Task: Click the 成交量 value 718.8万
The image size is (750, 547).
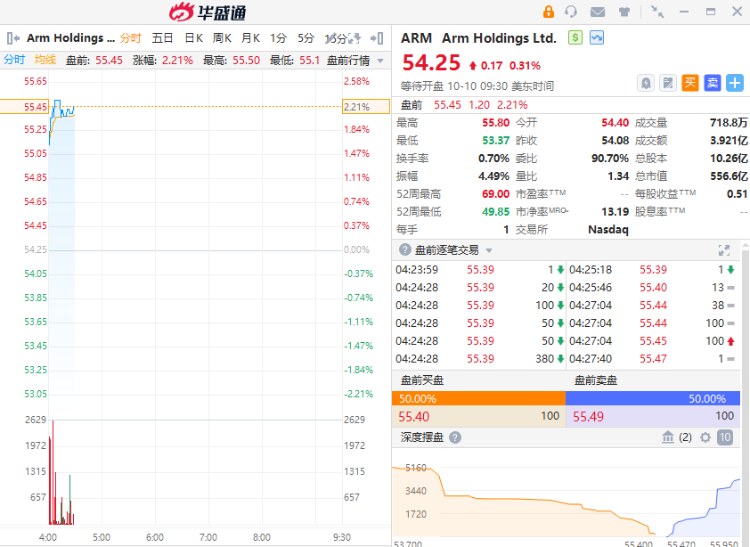Action: click(x=728, y=123)
